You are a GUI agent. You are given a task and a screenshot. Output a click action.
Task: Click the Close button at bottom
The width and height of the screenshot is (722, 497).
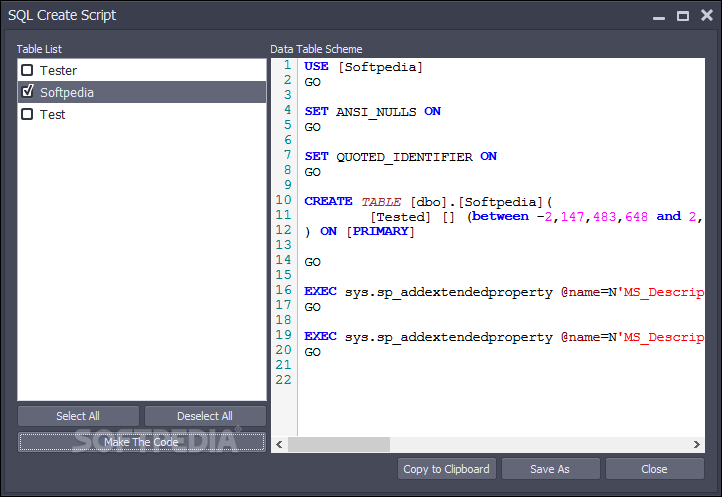[x=654, y=469]
